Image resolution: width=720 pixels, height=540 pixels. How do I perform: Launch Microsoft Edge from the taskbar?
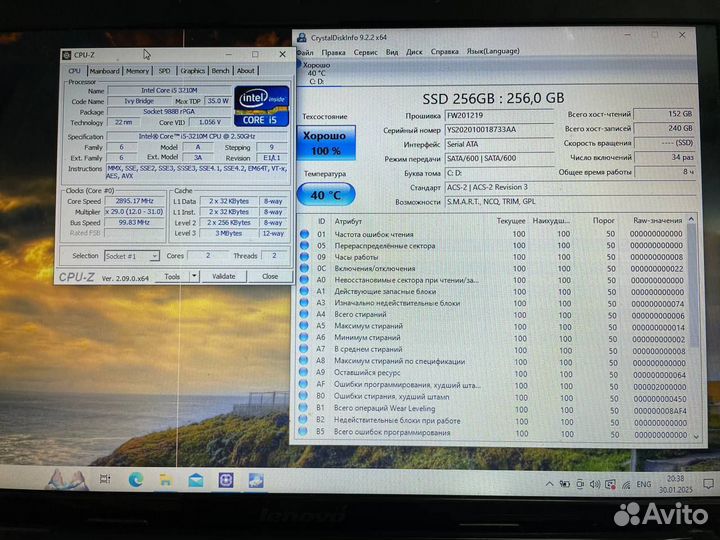[136, 480]
